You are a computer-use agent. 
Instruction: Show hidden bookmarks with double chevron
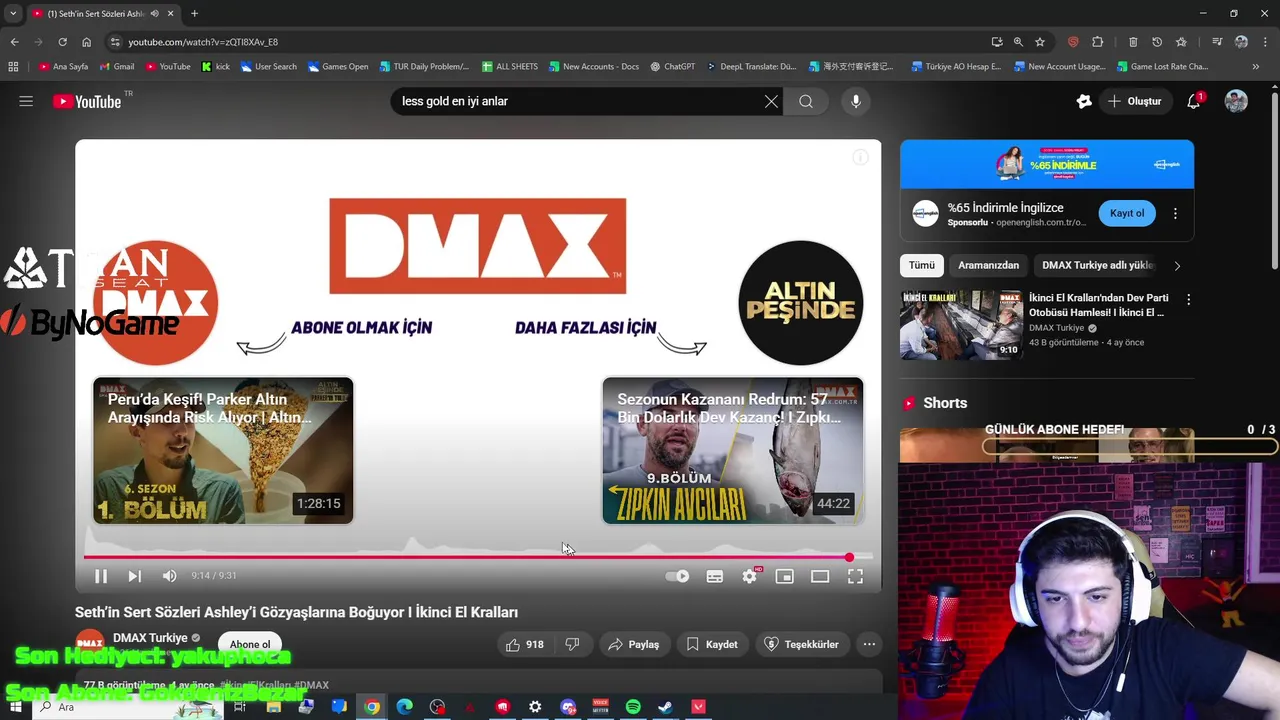[x=1256, y=67]
